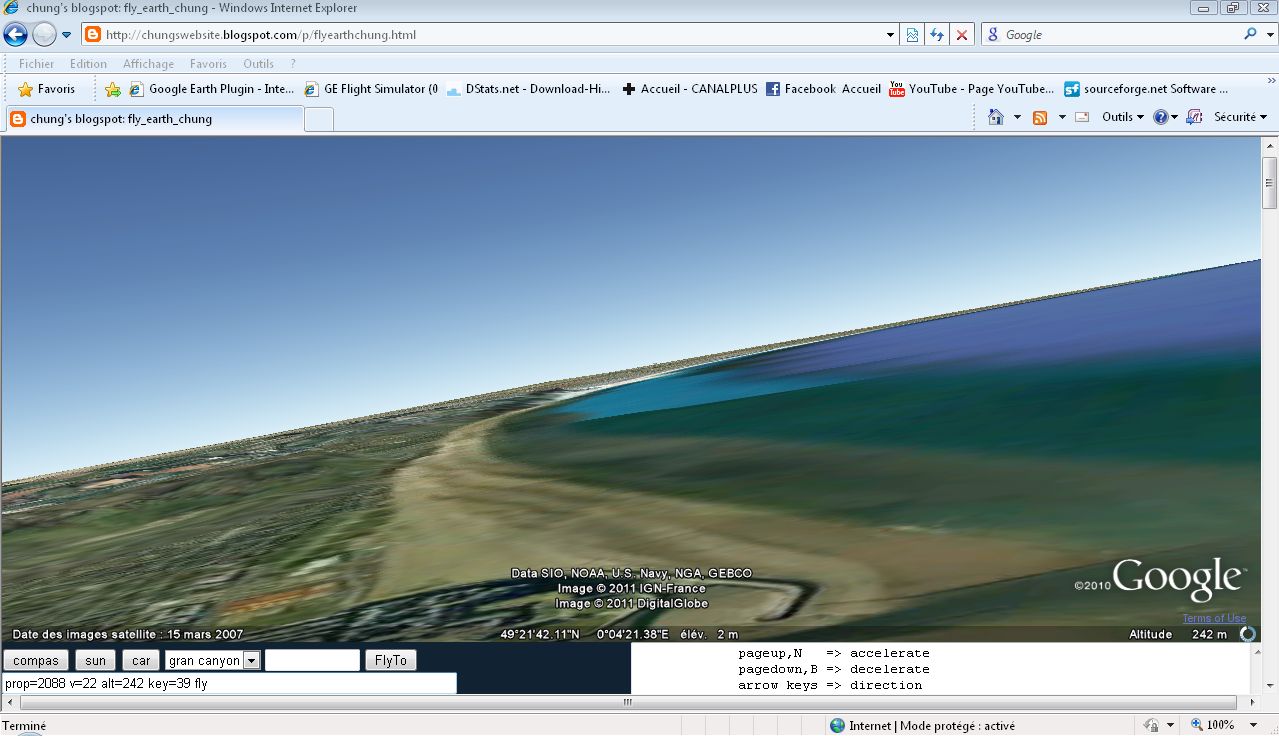Click the 49°21'42.11"N coordinates text
Image resolution: width=1279 pixels, height=736 pixels.
point(540,634)
